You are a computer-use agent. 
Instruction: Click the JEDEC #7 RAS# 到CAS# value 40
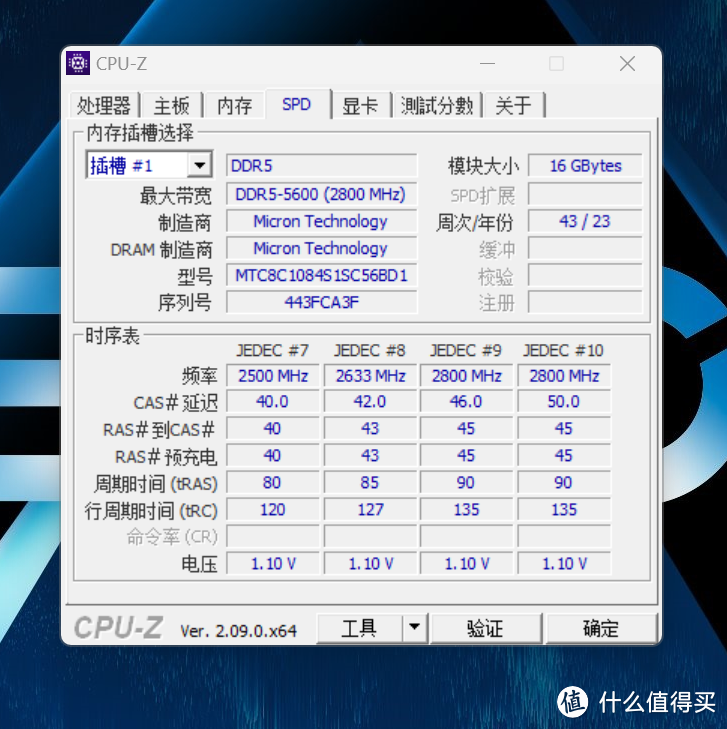point(273,428)
